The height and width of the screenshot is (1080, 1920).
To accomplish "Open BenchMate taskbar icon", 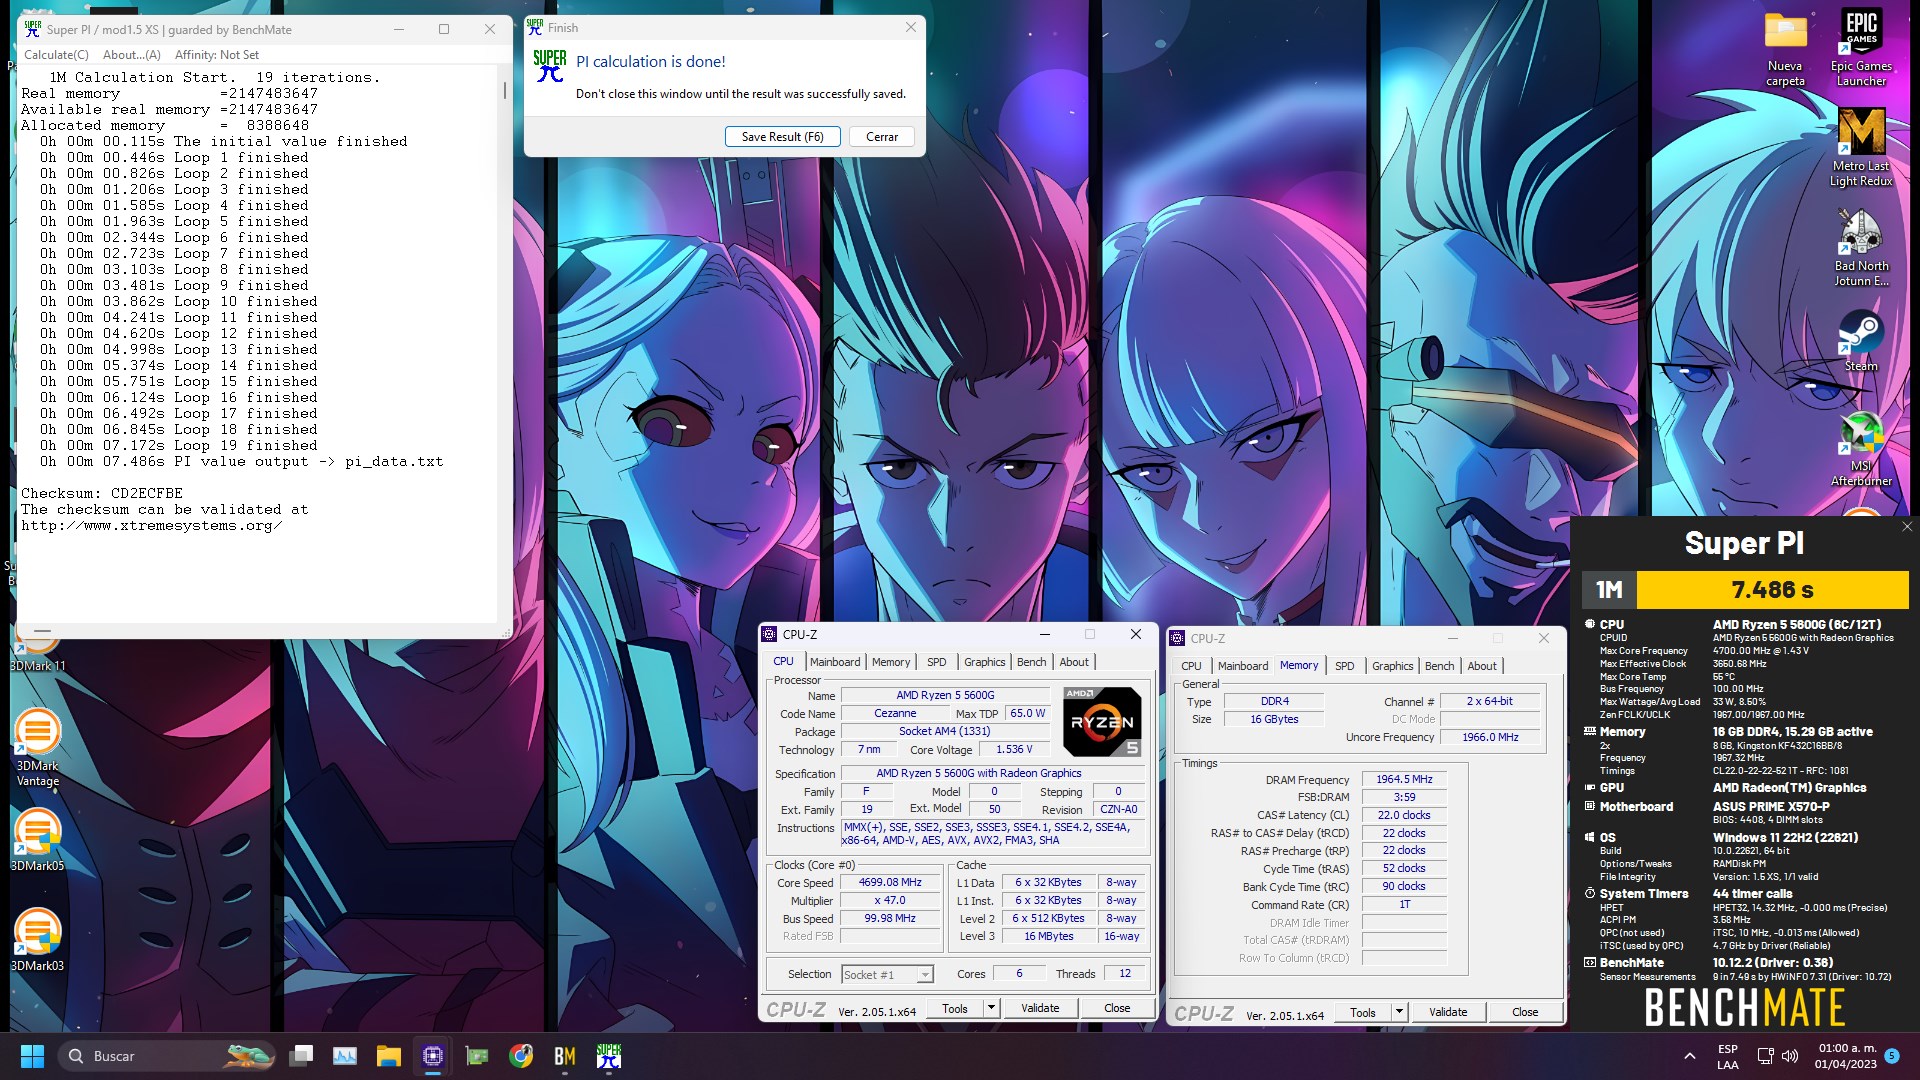I will [x=565, y=1056].
